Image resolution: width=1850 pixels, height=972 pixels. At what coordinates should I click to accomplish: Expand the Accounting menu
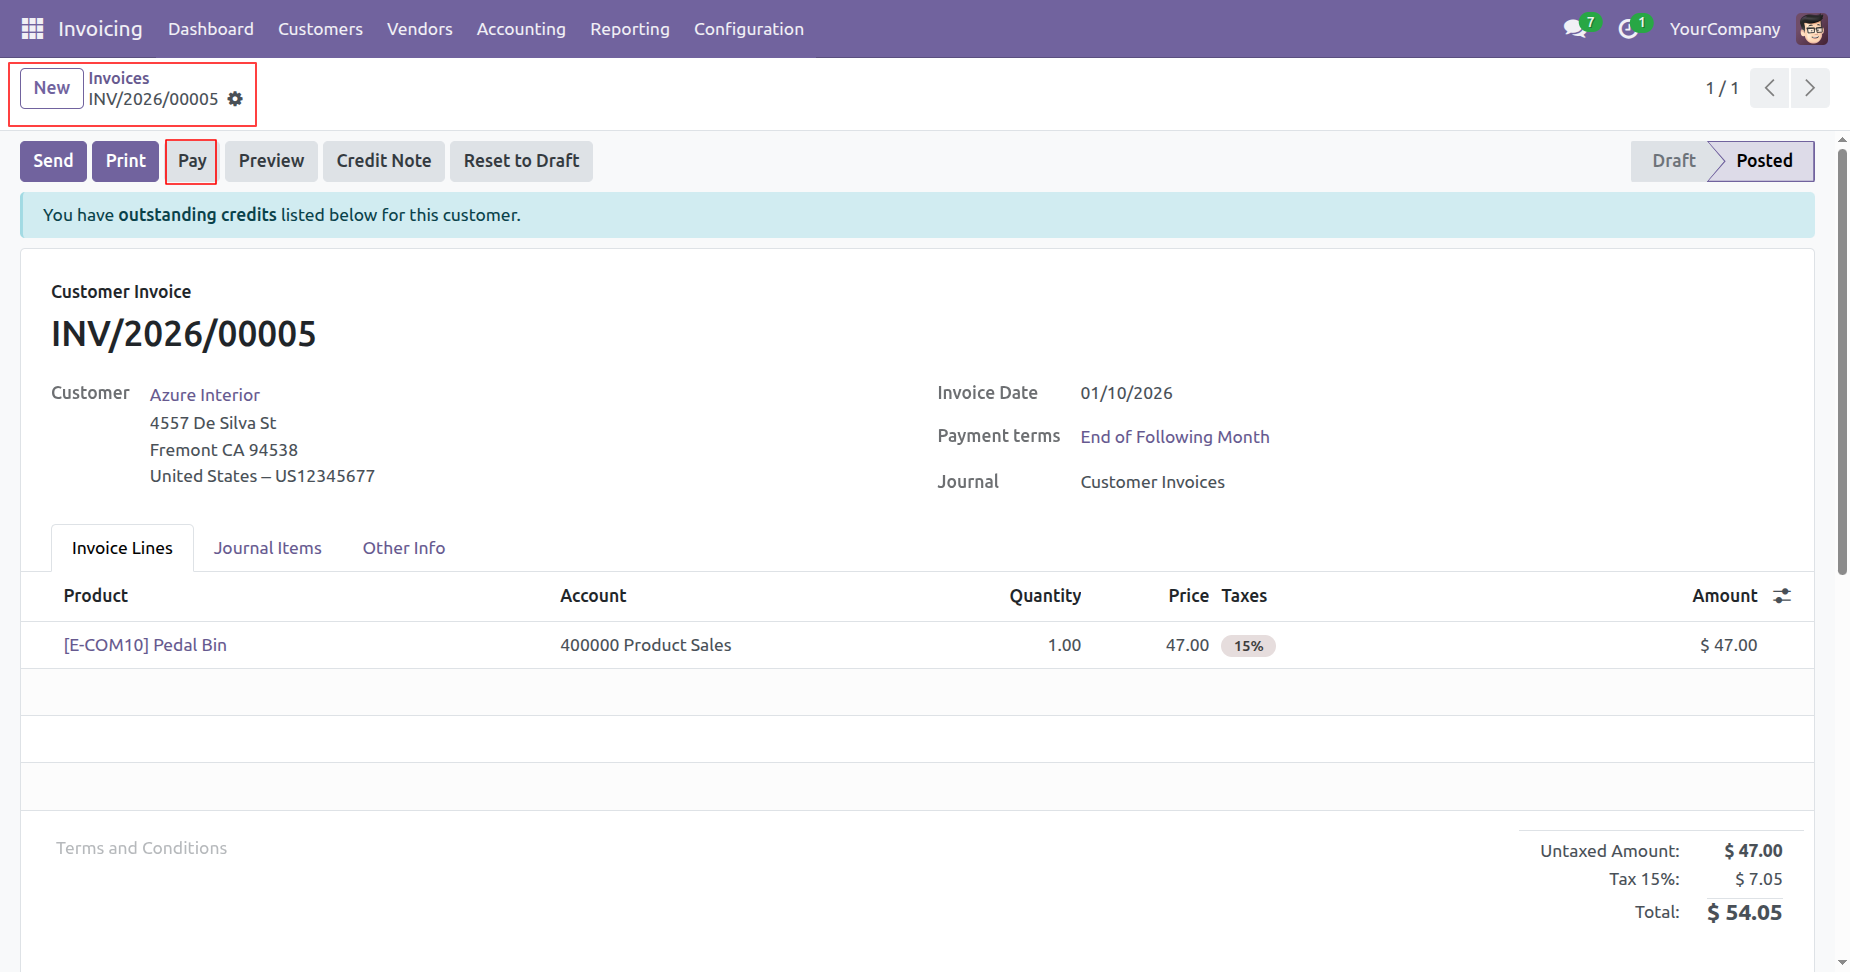click(x=520, y=29)
